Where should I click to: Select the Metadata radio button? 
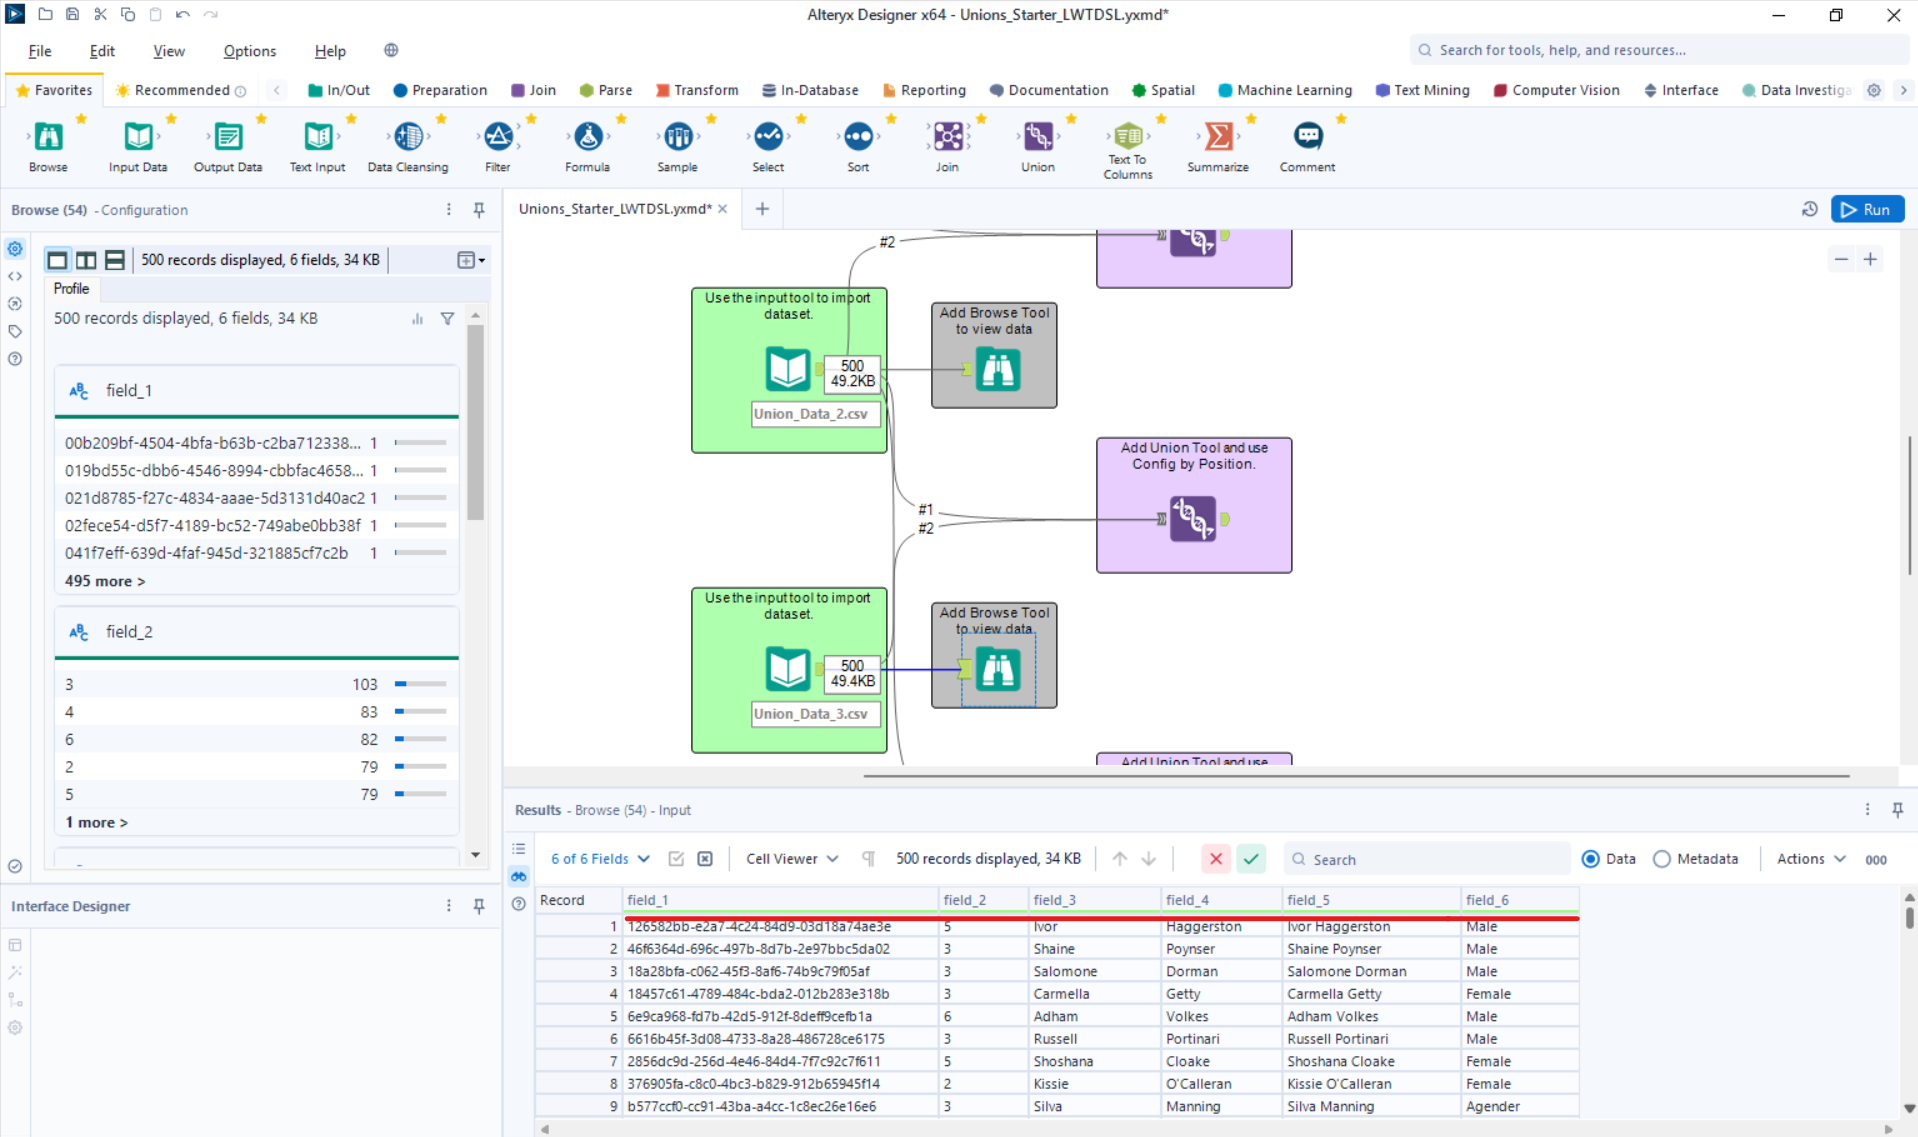1661,859
